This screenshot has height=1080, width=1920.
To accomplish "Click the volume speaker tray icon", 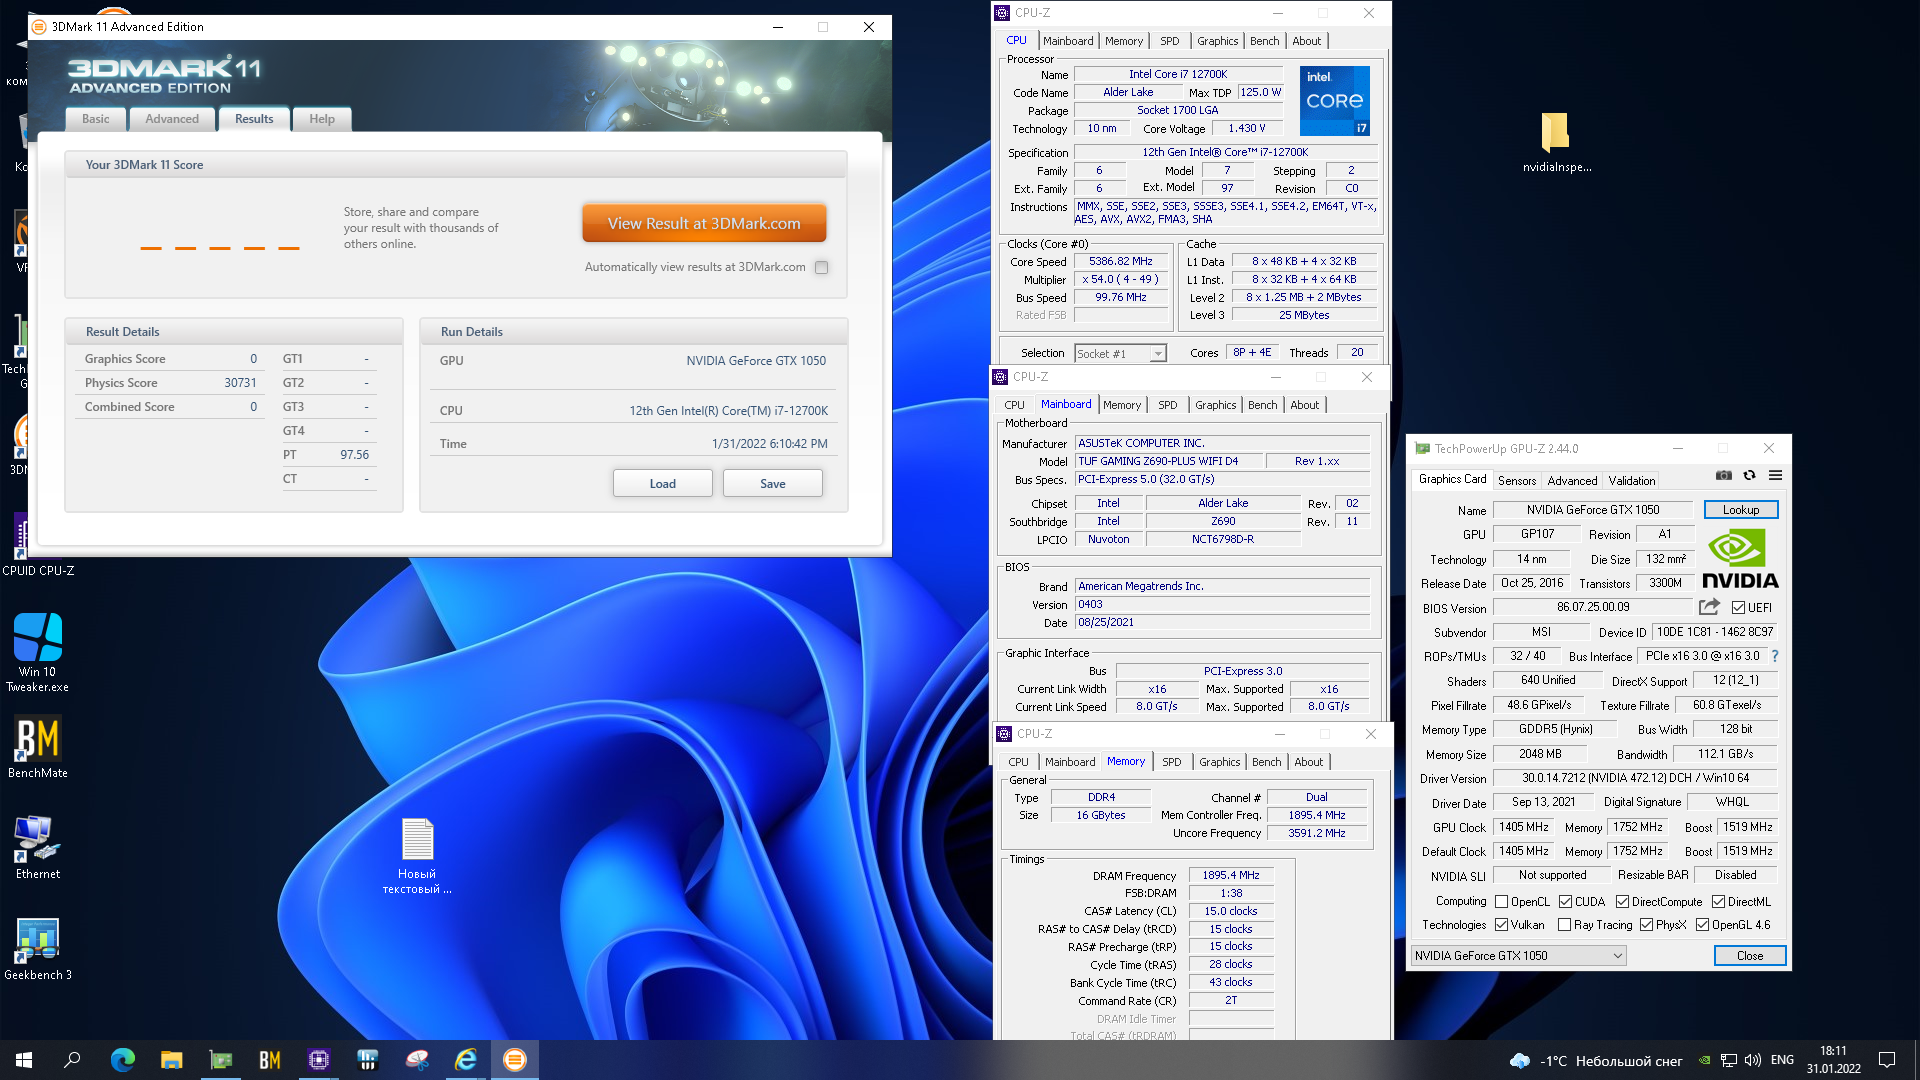I will (1752, 1060).
